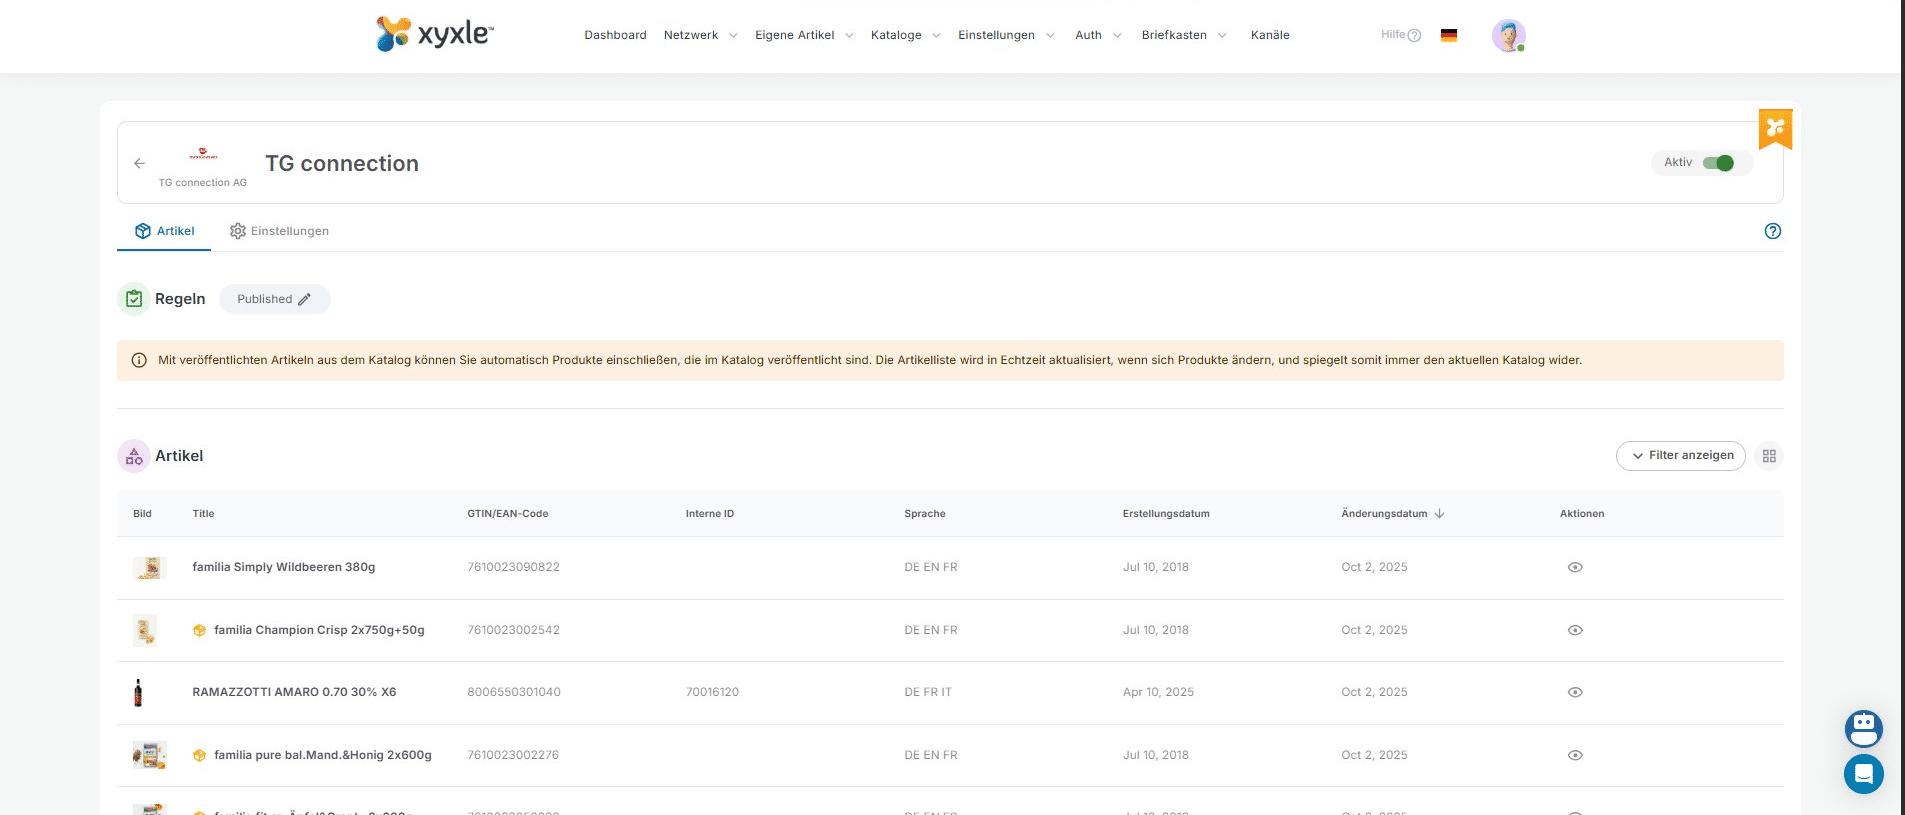The height and width of the screenshot is (815, 1905).
Task: Click the Hilfe help link
Action: point(1401,35)
